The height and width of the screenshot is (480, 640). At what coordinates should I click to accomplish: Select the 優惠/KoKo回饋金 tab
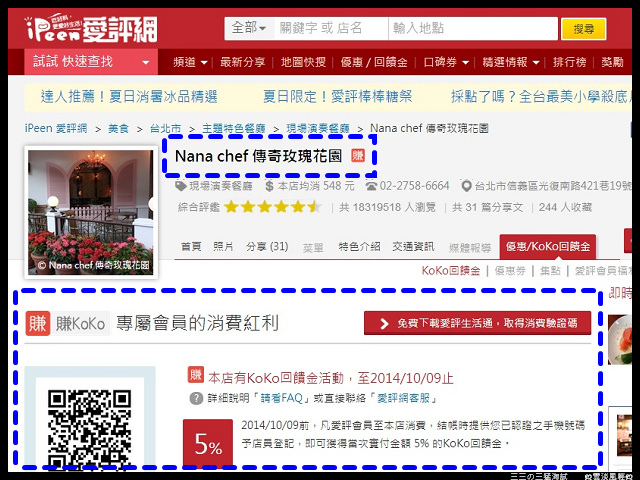pos(548,247)
